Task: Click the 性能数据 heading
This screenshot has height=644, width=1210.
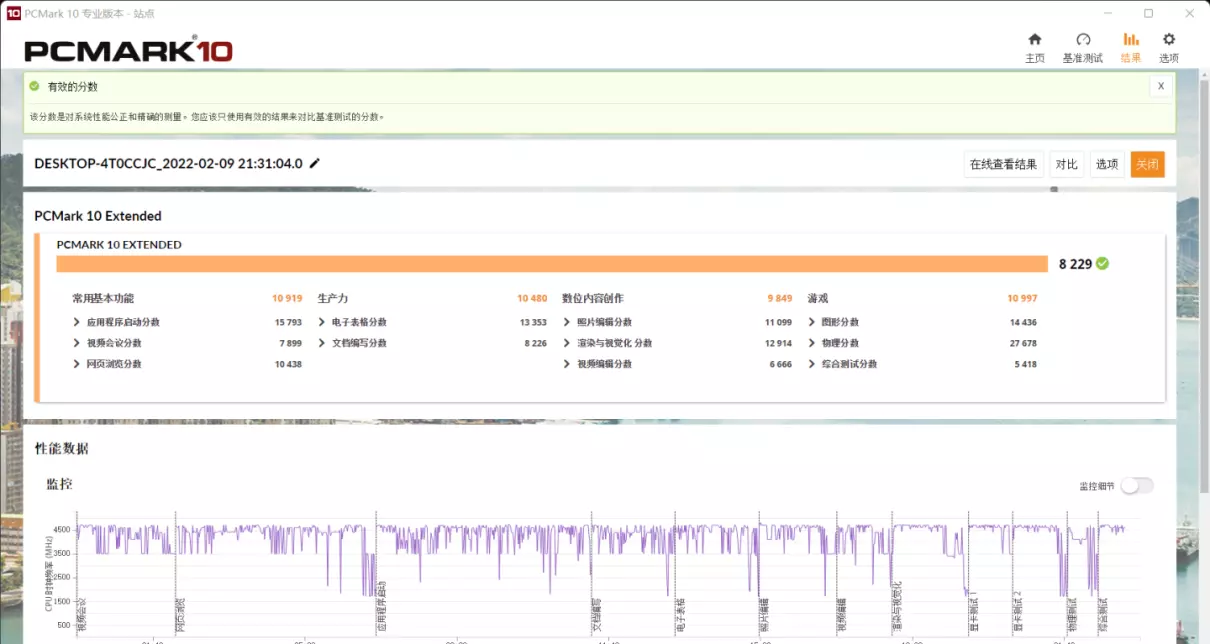Action: pos(62,449)
